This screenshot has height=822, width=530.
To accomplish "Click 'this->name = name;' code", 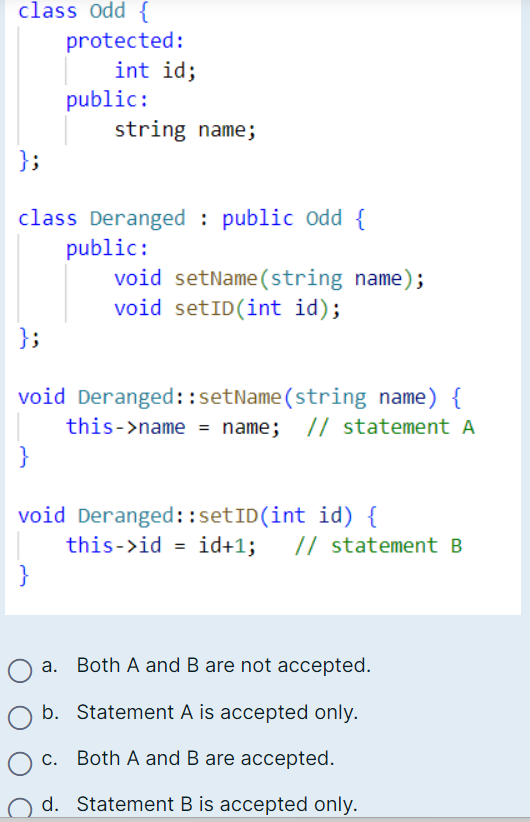I will pyautogui.click(x=173, y=427).
